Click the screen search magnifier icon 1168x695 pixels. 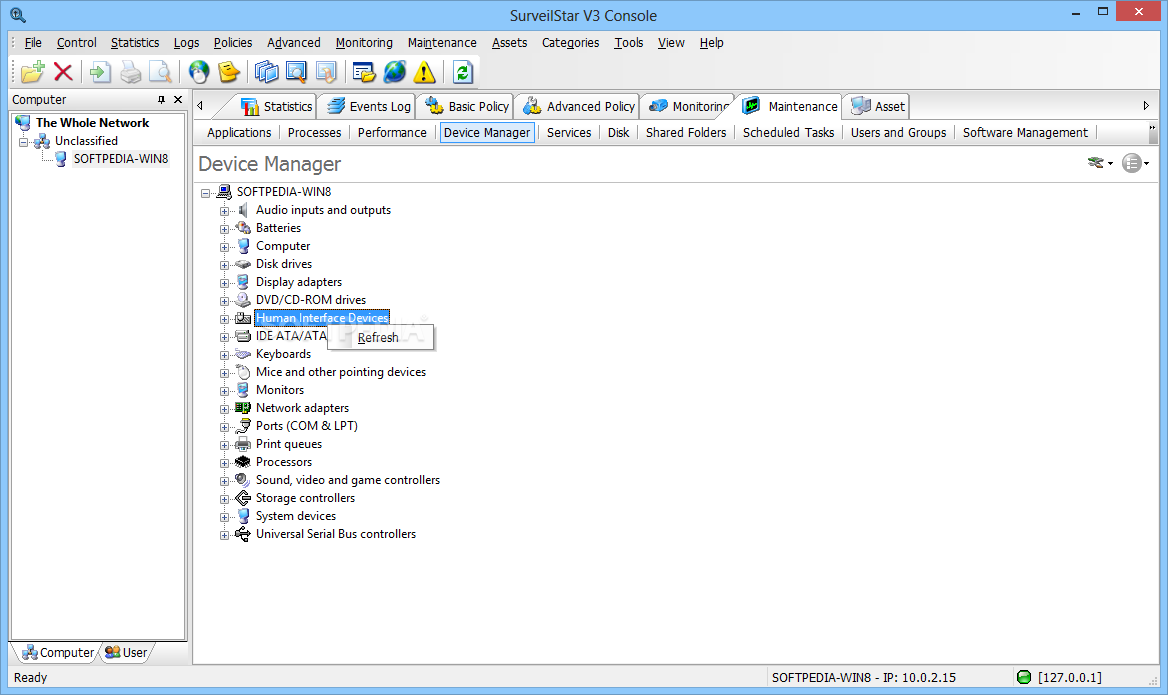pyautogui.click(x=296, y=72)
